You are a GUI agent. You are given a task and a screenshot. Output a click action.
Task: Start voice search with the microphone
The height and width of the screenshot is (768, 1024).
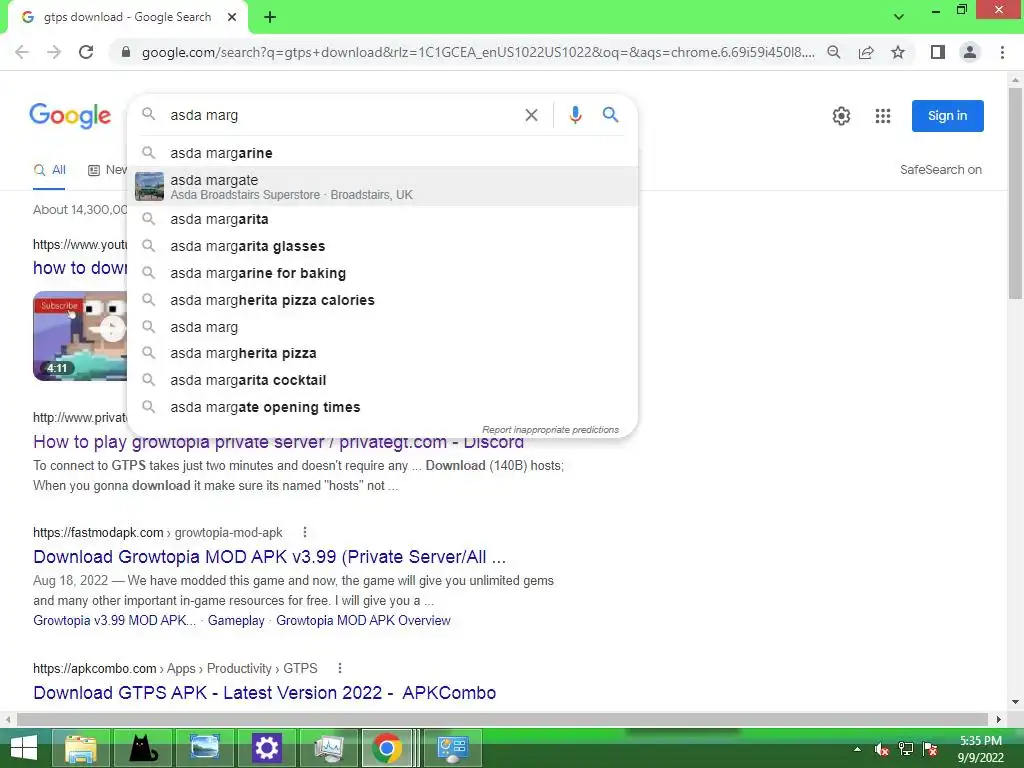(x=575, y=115)
